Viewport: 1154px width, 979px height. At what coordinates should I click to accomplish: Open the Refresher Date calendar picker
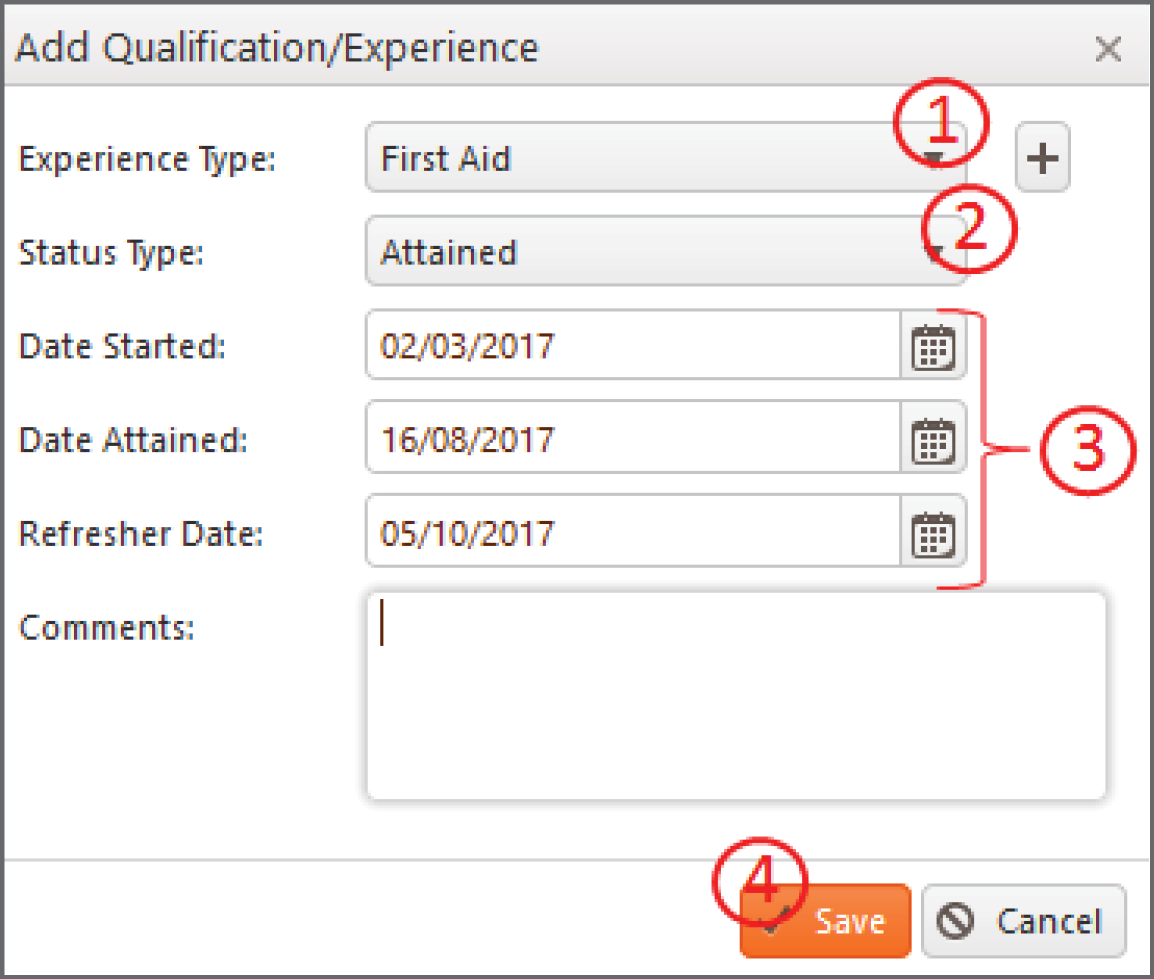pyautogui.click(x=932, y=533)
